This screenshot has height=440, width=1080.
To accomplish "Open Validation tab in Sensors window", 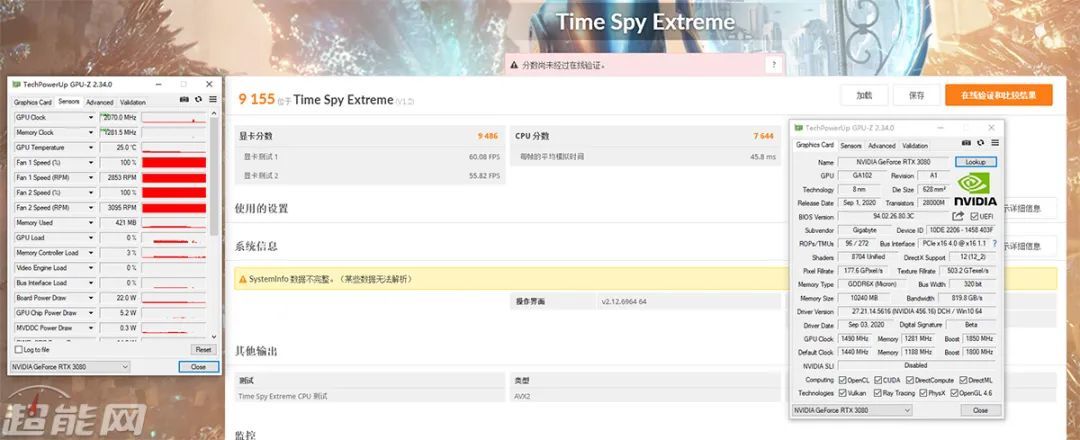I will (133, 103).
